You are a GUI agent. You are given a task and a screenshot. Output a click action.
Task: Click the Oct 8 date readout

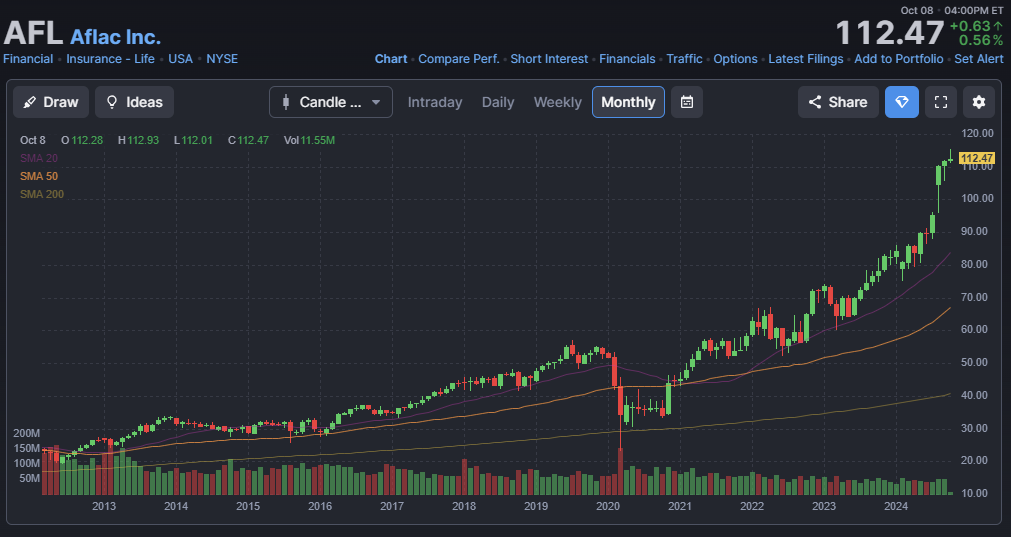(x=33, y=140)
